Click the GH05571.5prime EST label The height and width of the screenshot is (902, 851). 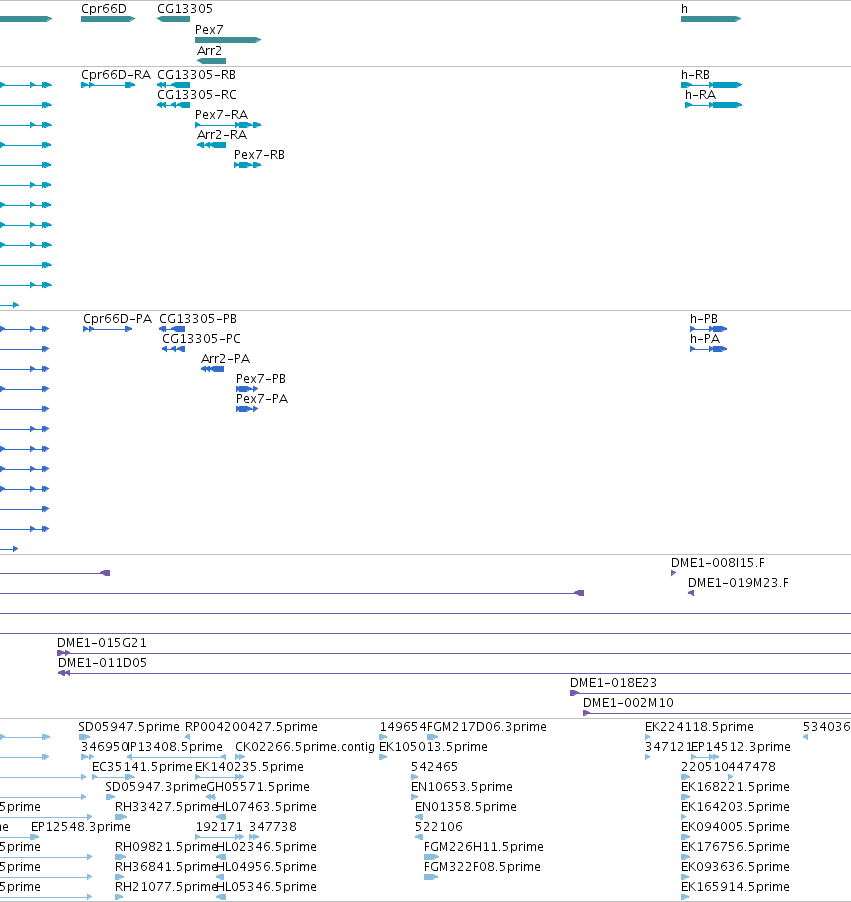point(258,786)
